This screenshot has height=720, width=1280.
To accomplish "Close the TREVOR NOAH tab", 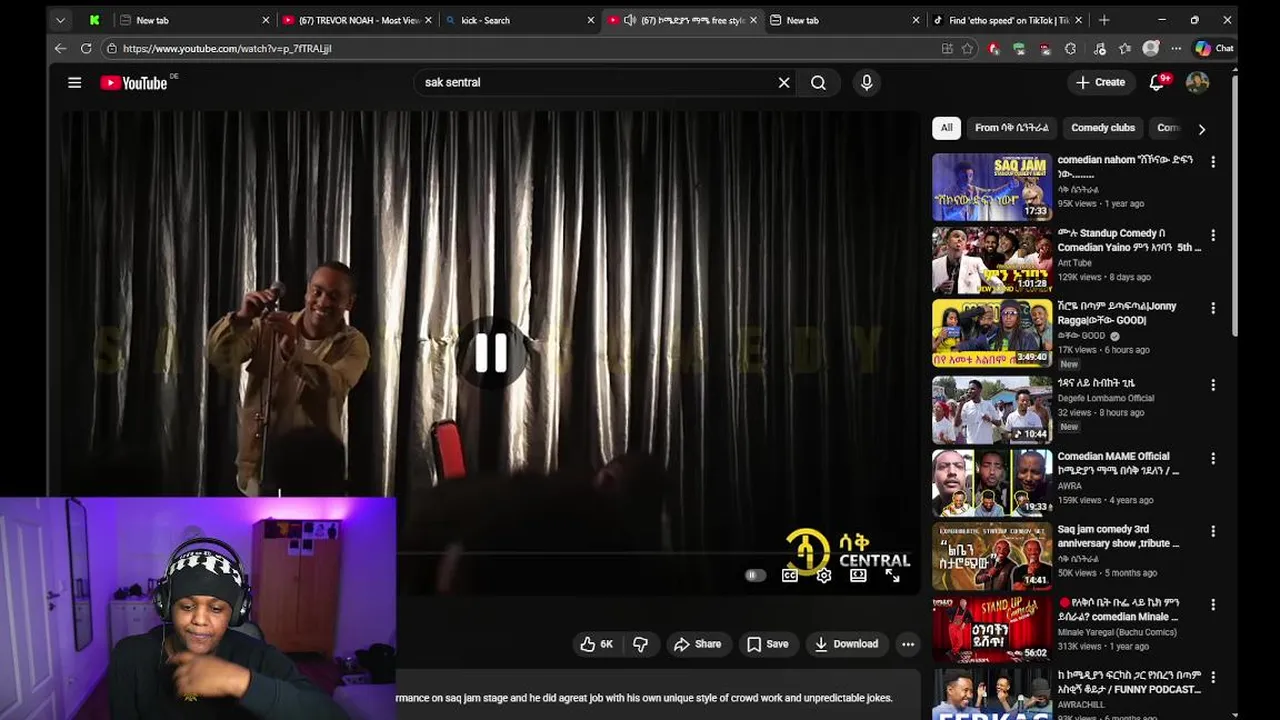I will 429,20.
